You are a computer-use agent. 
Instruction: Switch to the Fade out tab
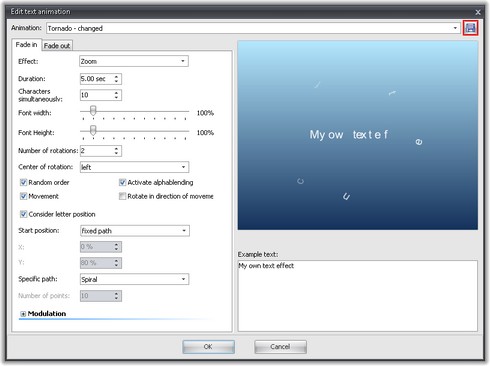coord(57,46)
